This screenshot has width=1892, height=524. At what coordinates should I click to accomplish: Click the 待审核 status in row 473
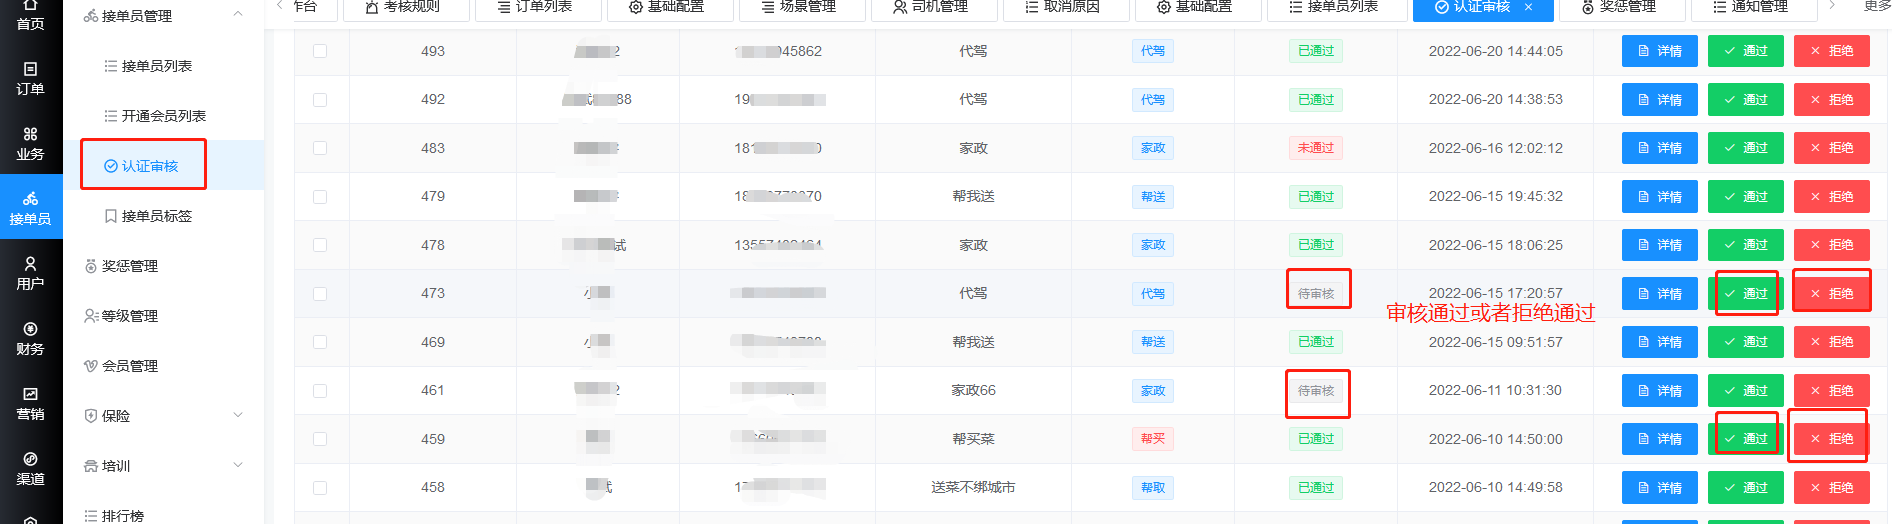(1316, 294)
